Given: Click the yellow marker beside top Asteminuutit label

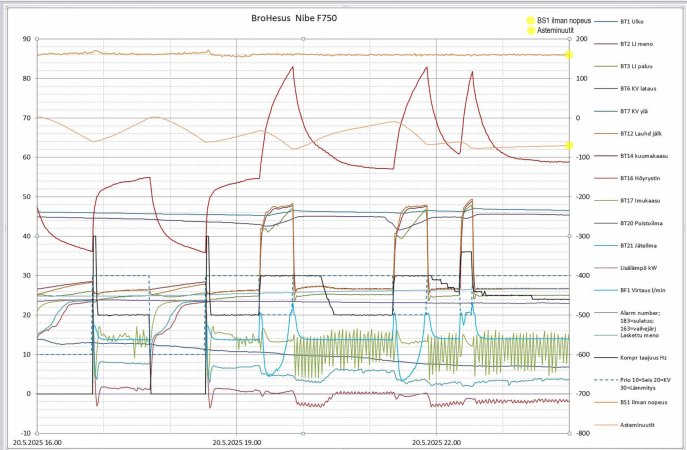Looking at the screenshot, I should point(531,31).
